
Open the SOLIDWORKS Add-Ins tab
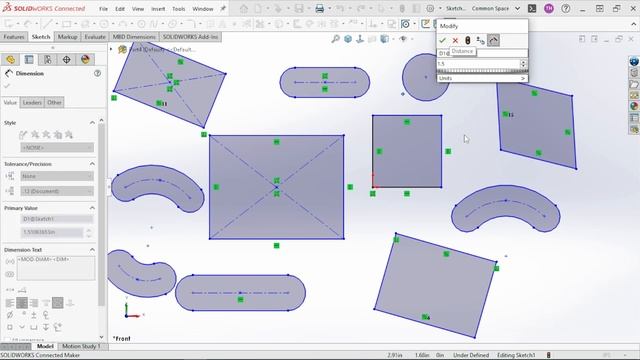[x=190, y=37]
